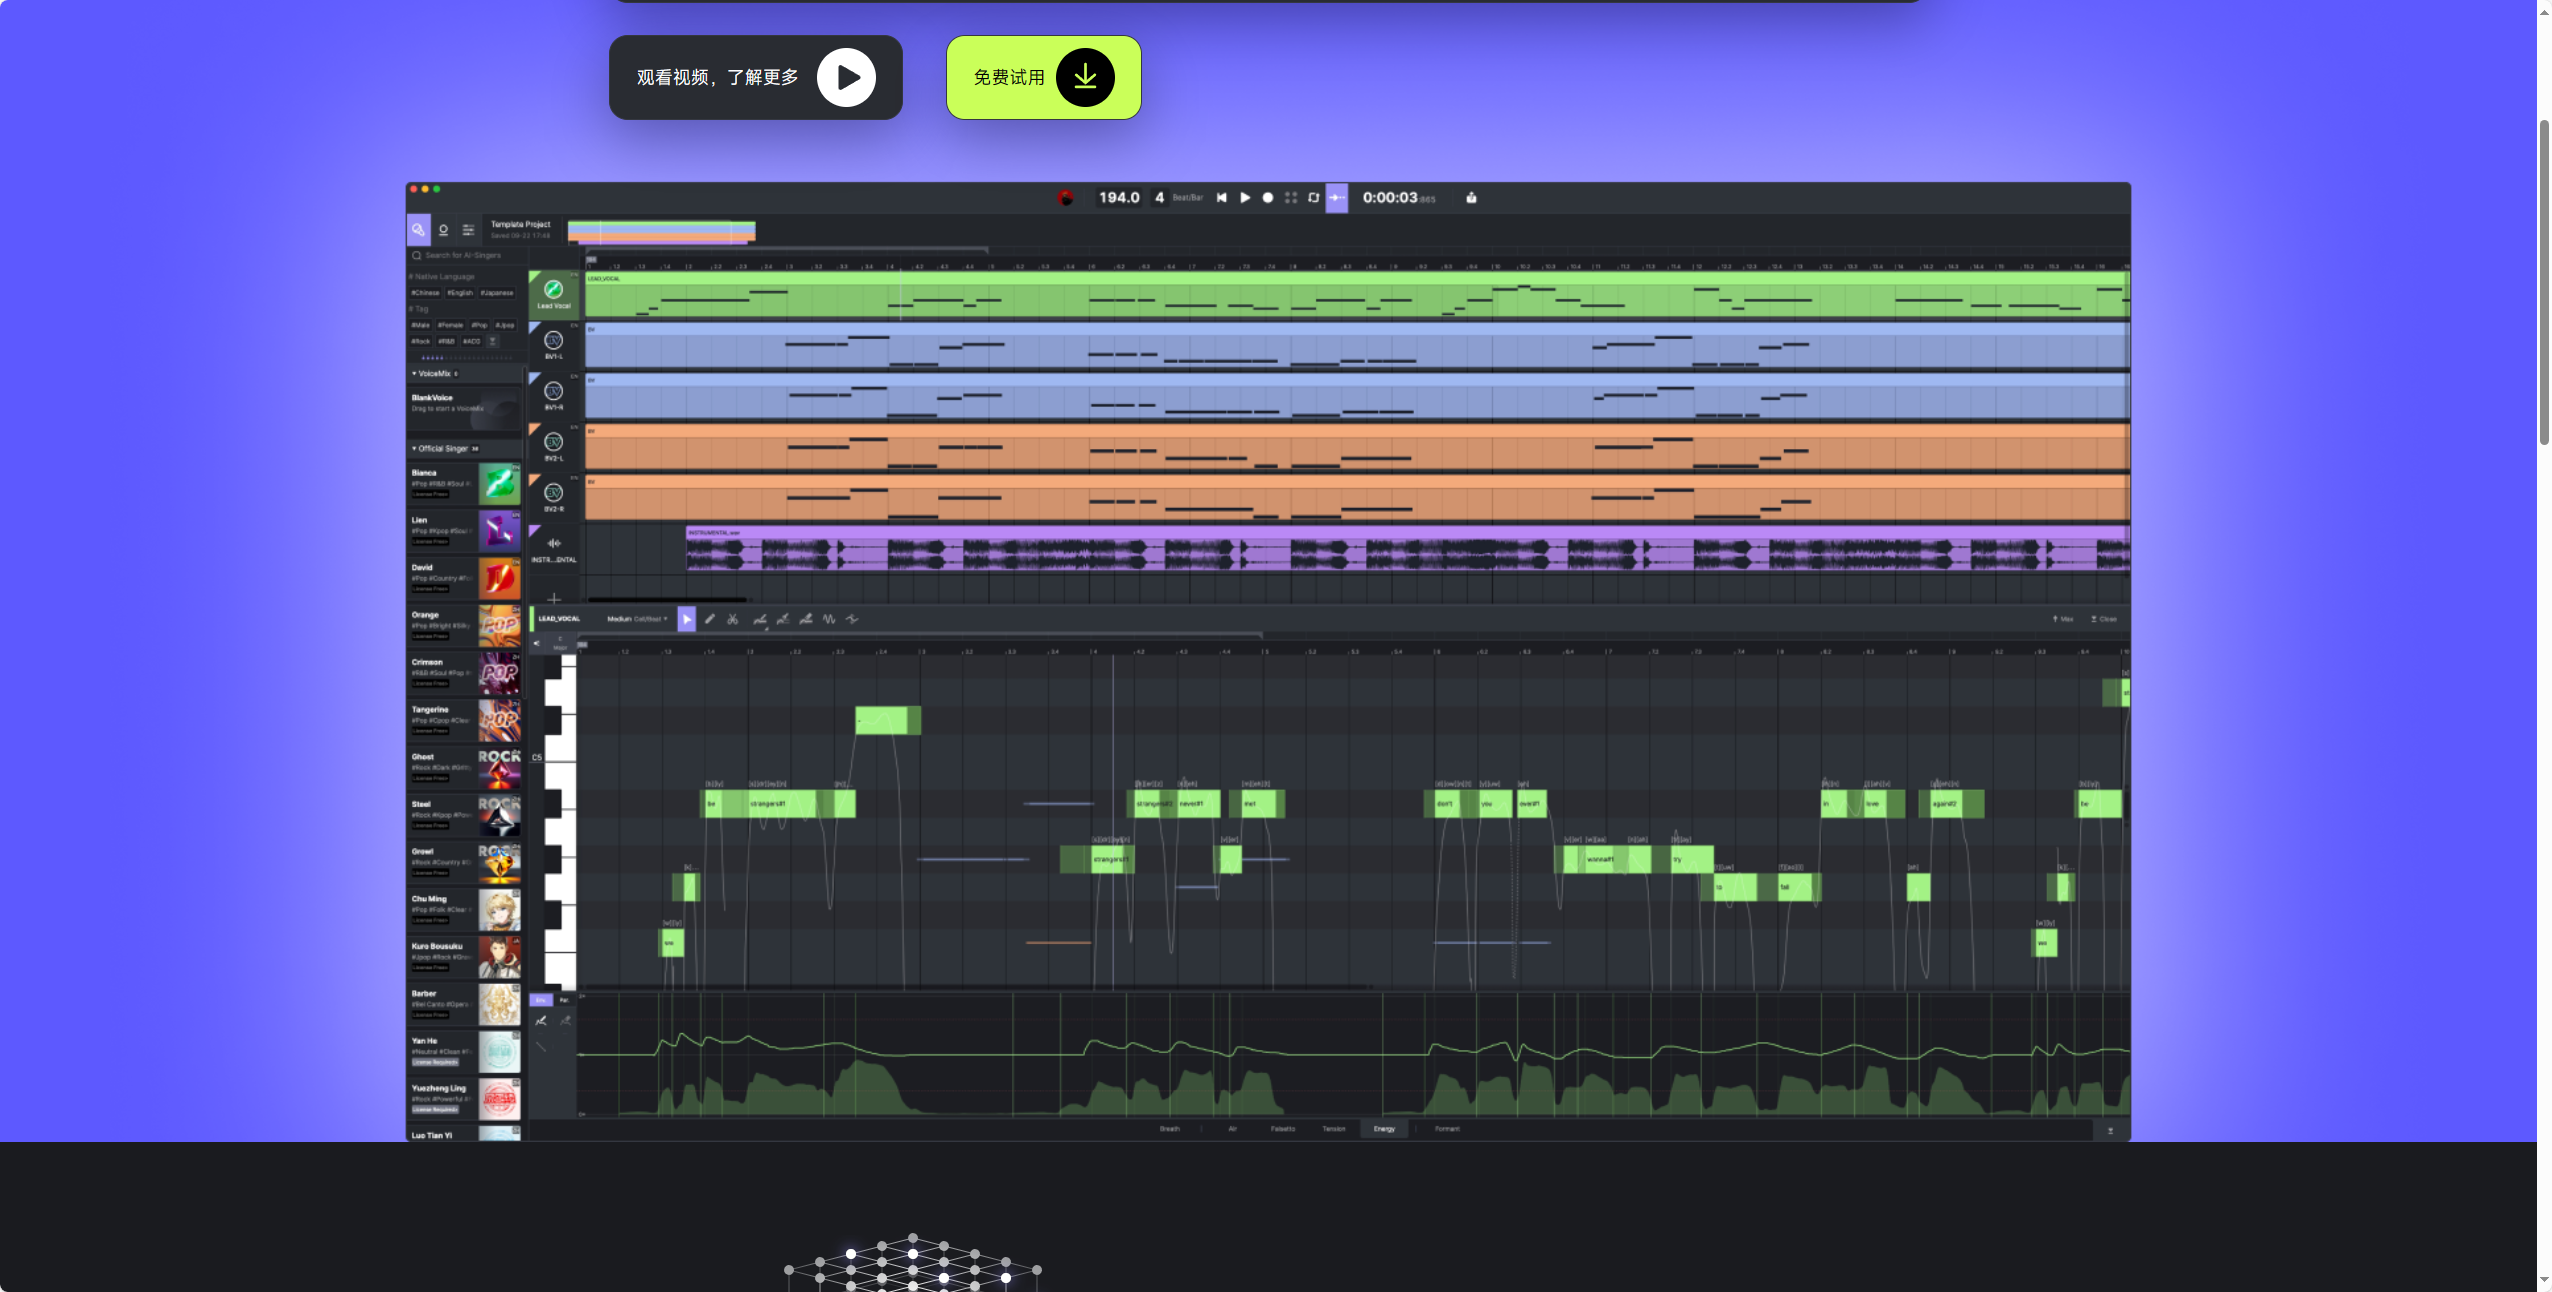The width and height of the screenshot is (2552, 1292).
Task: Select the pencil draw tool
Action: pos(710,619)
